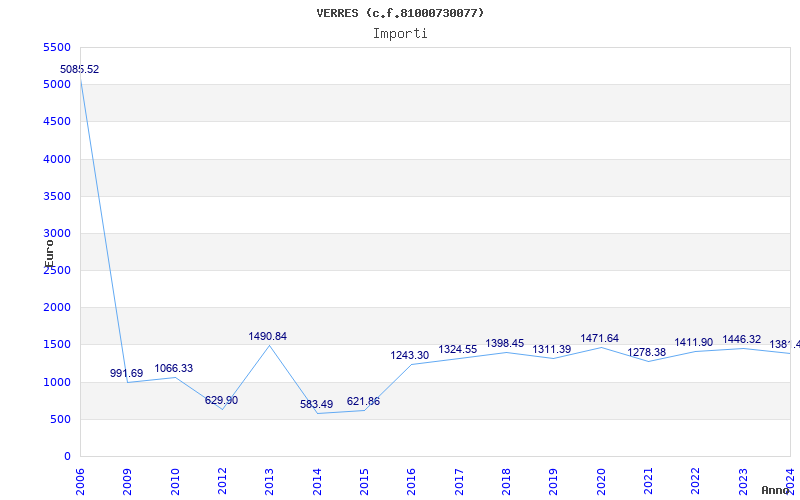The width and height of the screenshot is (800, 500).
Task: Click the x-axis year 2016
Action: 412,482
